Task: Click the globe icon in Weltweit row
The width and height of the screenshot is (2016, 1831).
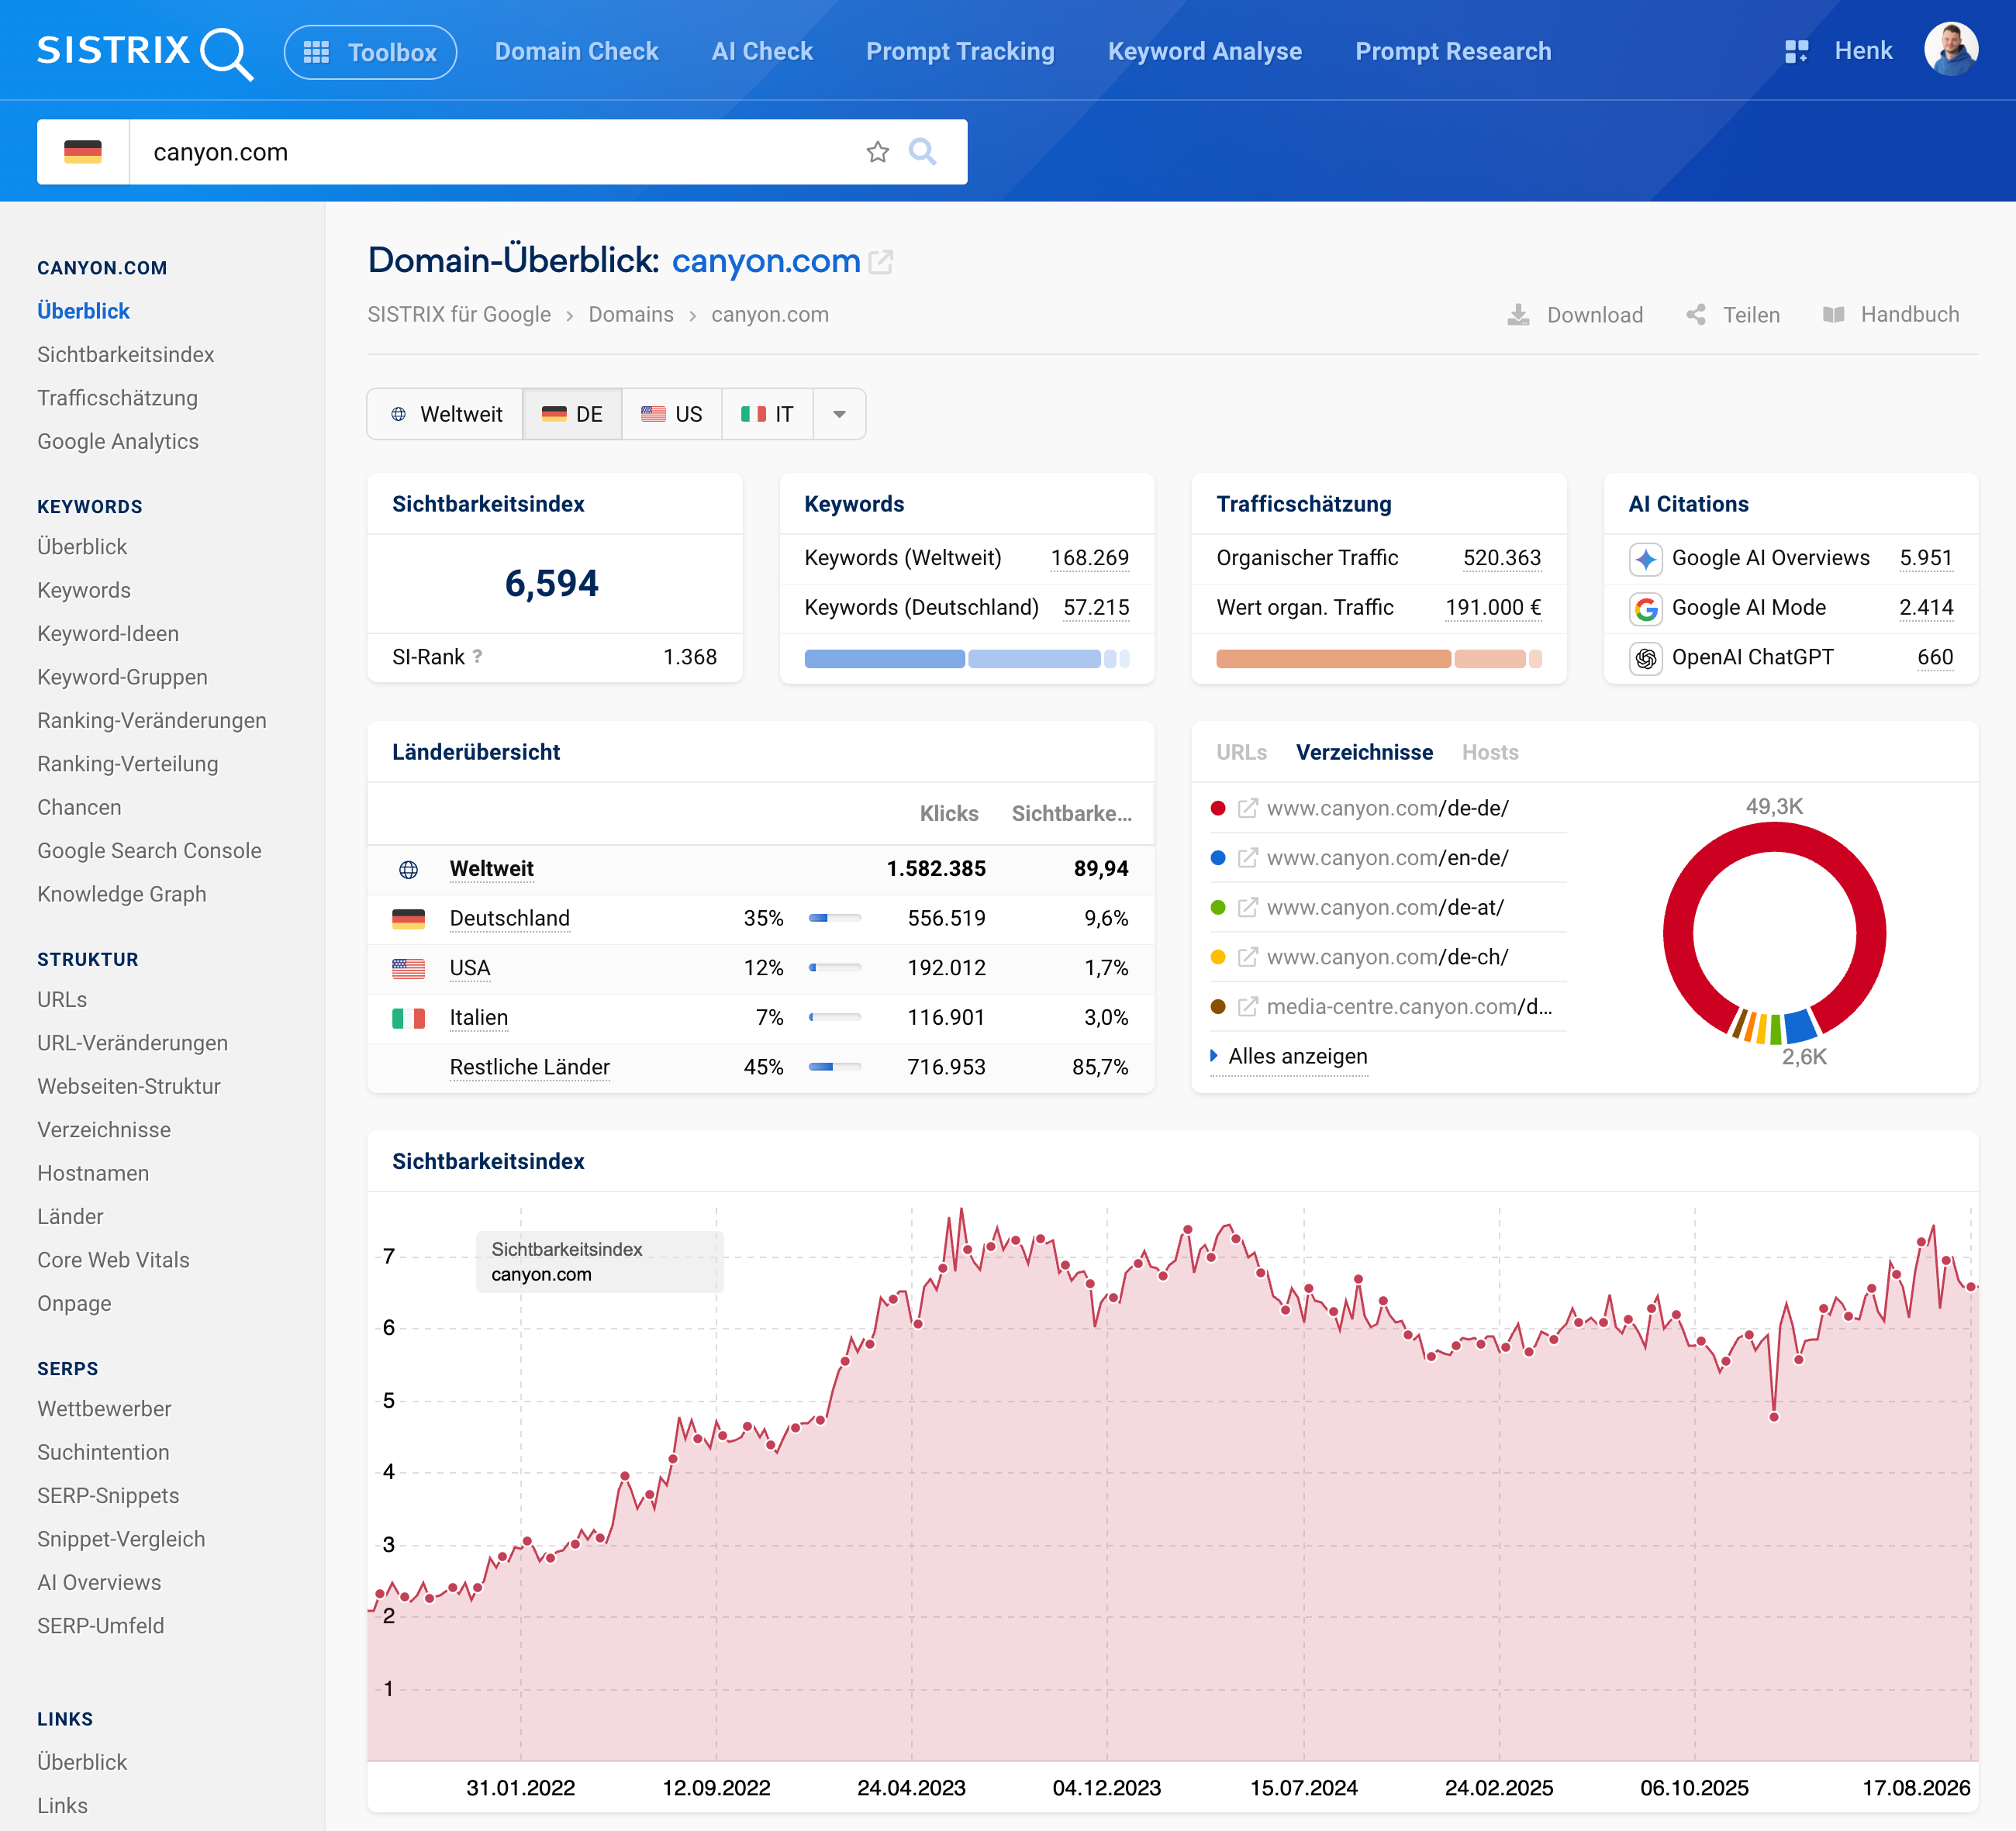Action: [408, 869]
